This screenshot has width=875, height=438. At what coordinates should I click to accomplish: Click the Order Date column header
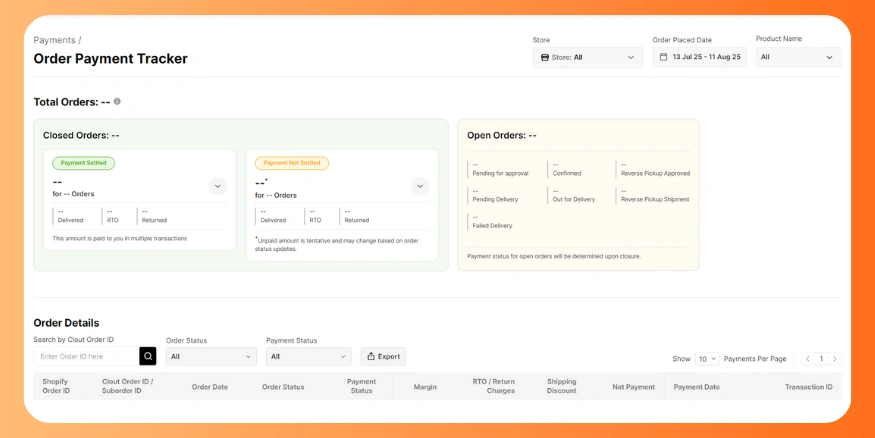[210, 387]
